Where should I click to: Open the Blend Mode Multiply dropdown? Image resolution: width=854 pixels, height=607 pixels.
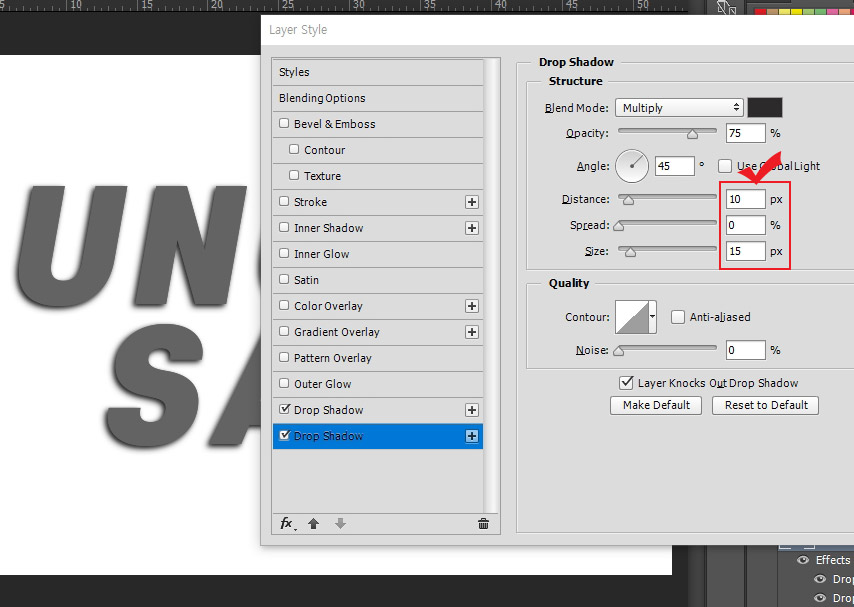click(x=679, y=108)
